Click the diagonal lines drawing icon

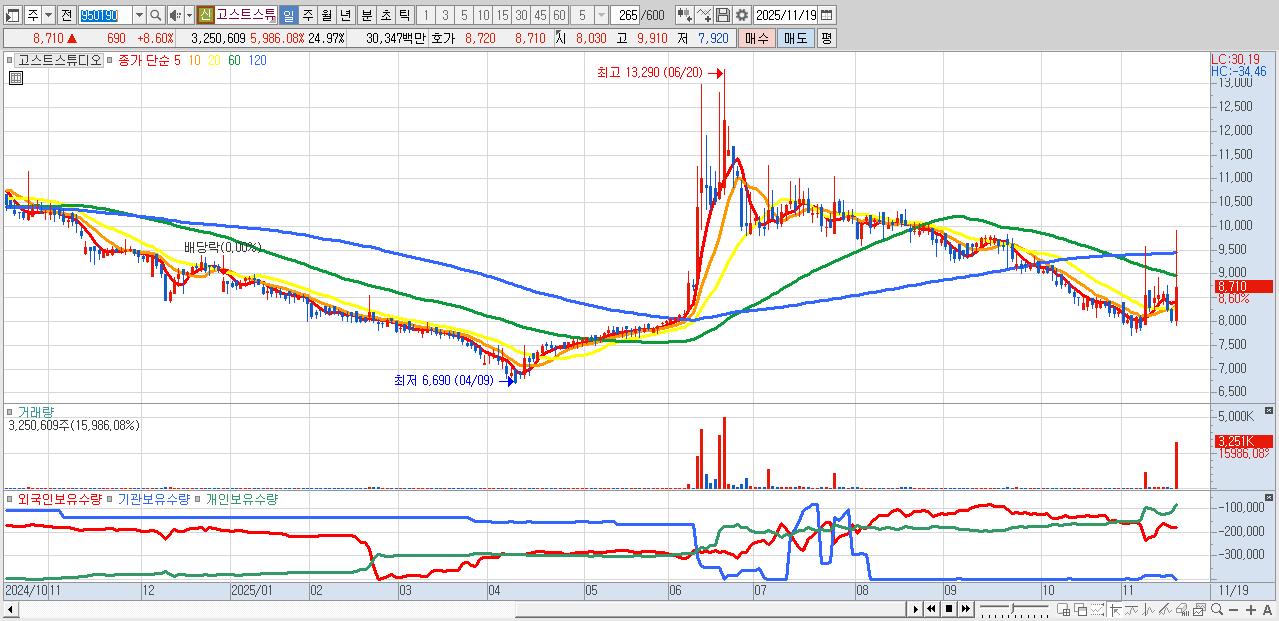(x=1165, y=610)
